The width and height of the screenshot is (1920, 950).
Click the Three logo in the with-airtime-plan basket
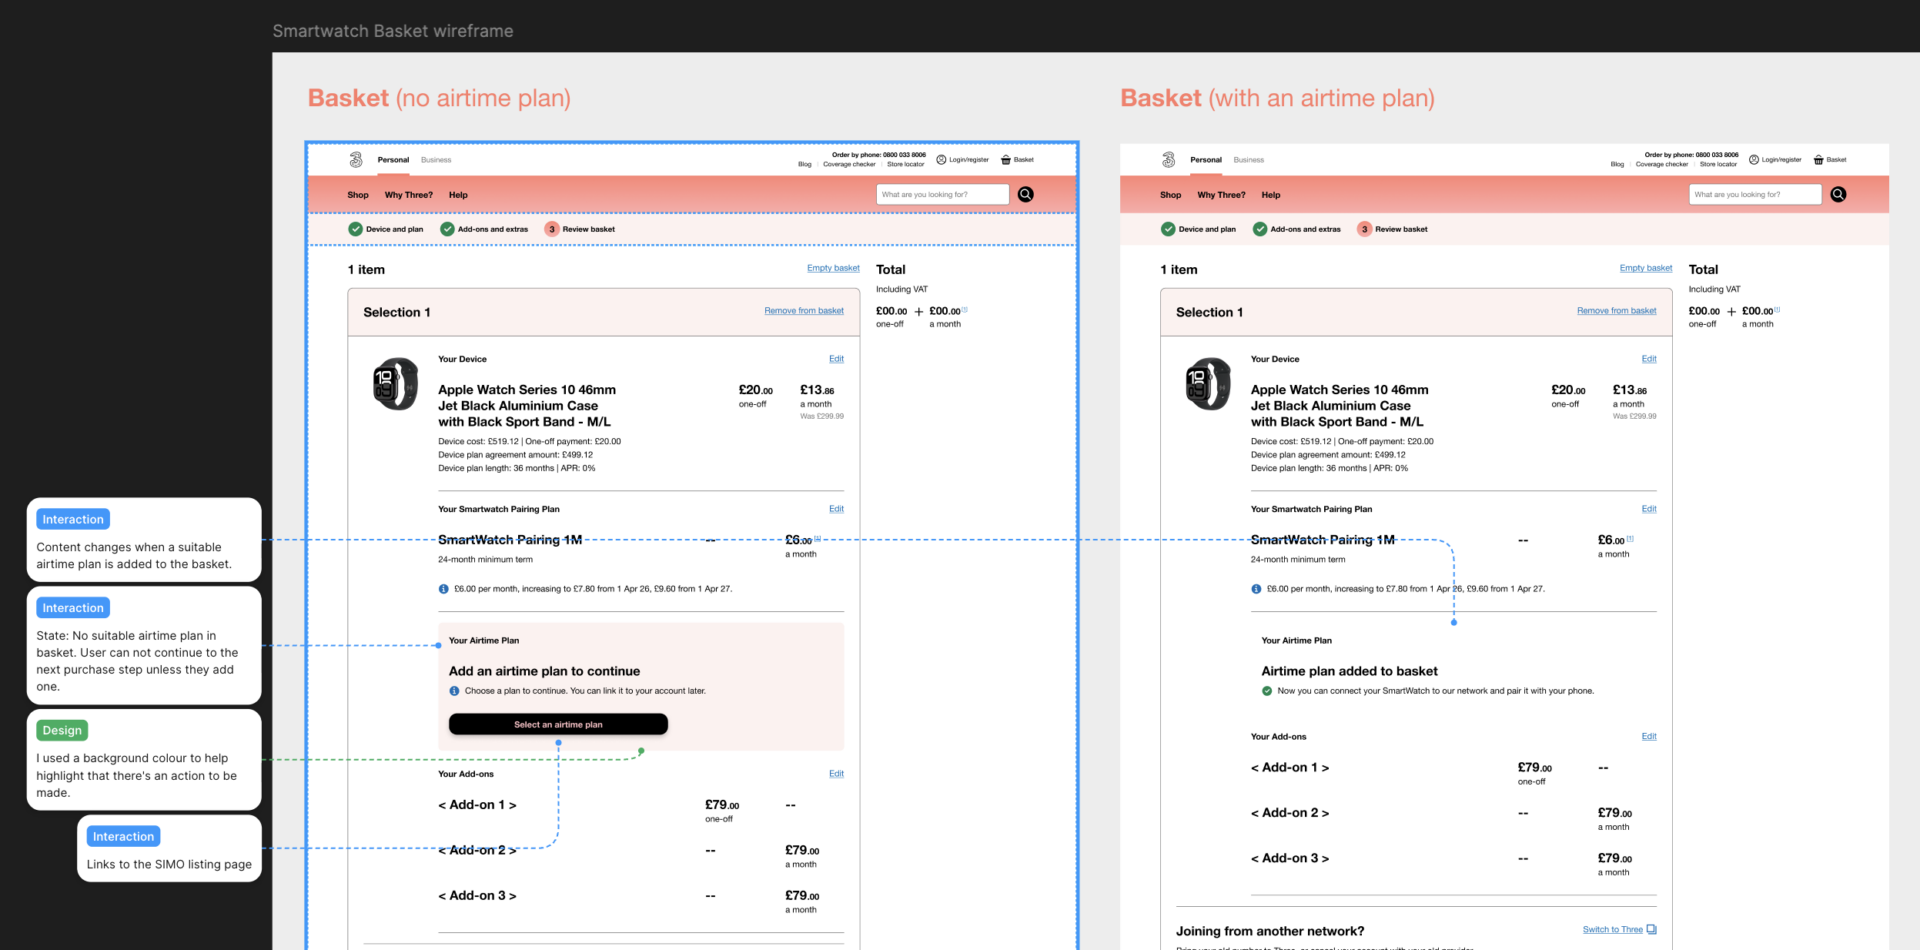pos(1168,160)
